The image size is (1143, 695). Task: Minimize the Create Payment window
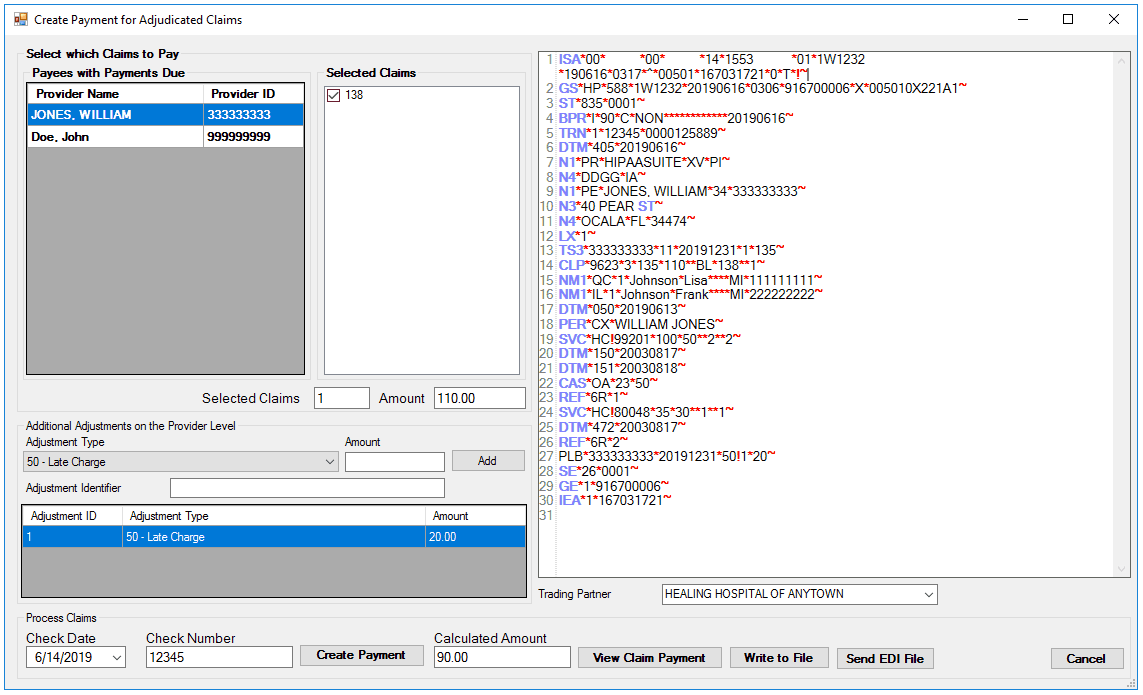click(x=1023, y=19)
